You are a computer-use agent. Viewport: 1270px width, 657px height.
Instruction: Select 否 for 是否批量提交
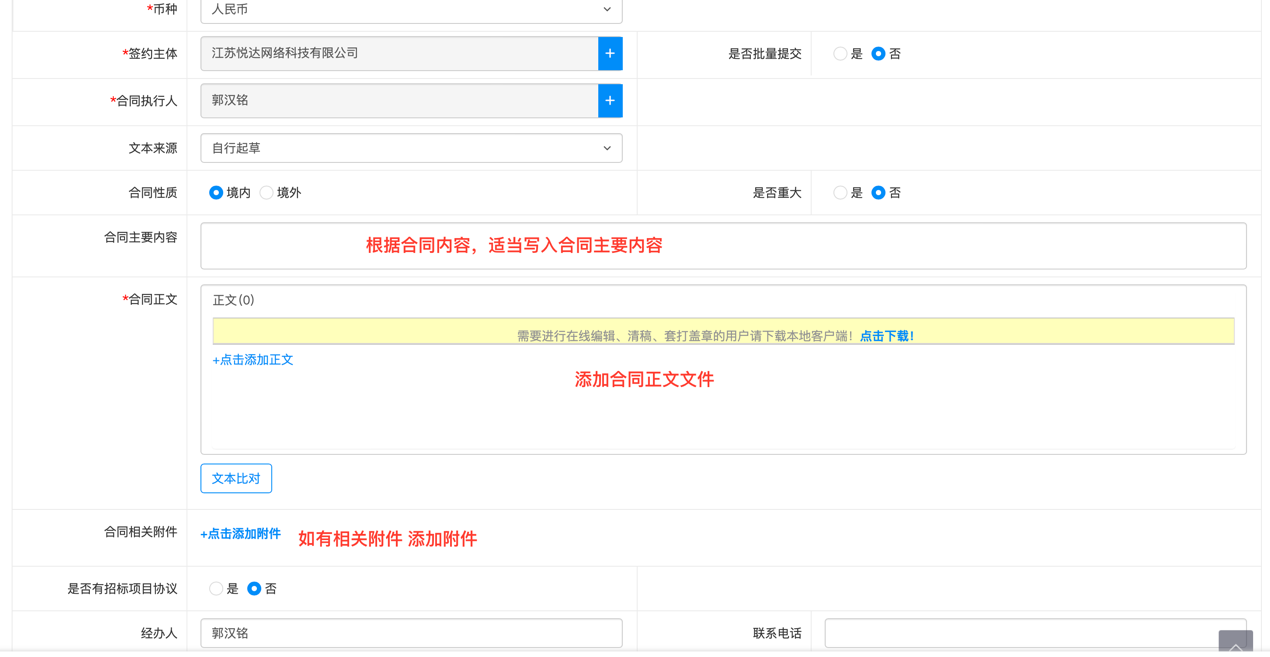[x=876, y=54]
